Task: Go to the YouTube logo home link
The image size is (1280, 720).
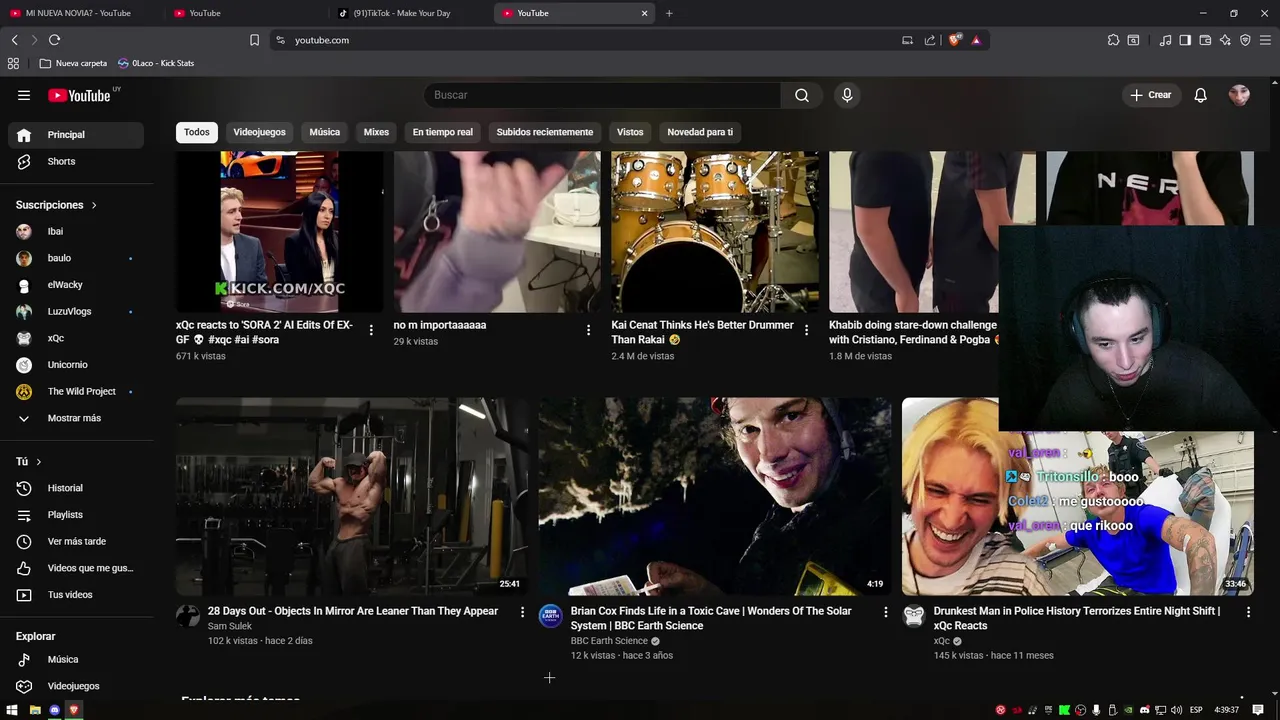Action: (79, 95)
